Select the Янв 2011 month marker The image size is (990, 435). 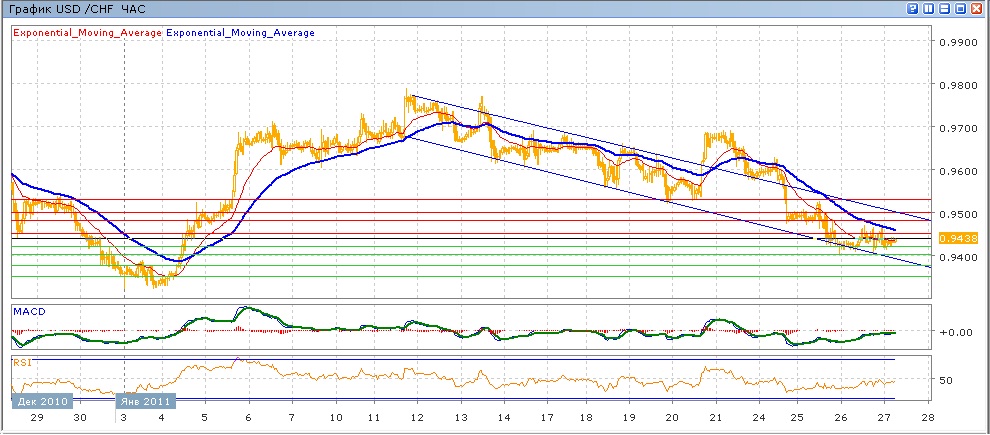pos(146,401)
